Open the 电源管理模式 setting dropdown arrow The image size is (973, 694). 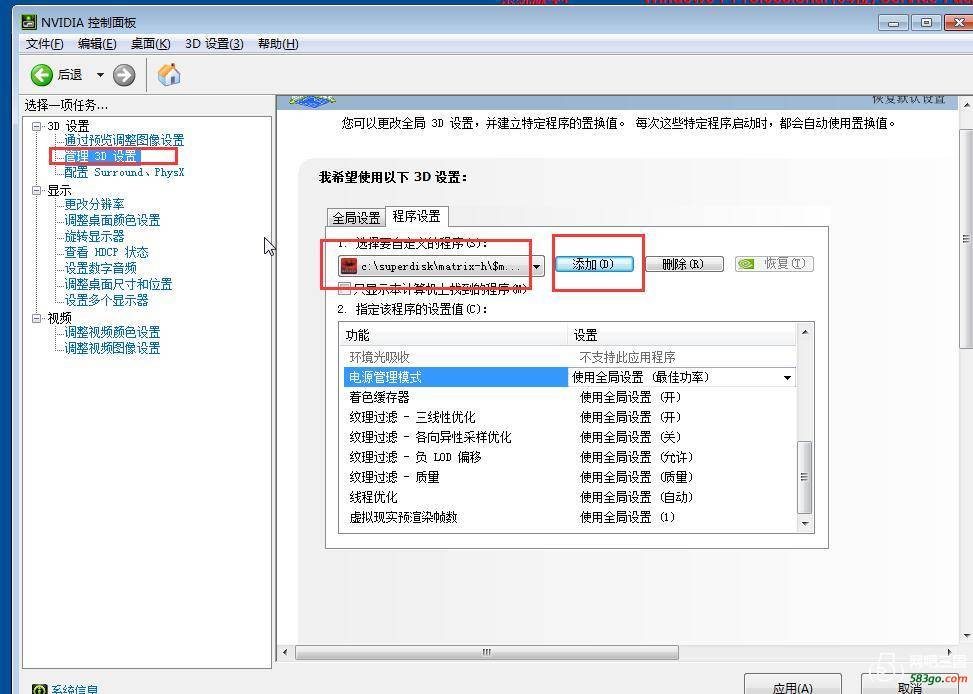coord(787,377)
